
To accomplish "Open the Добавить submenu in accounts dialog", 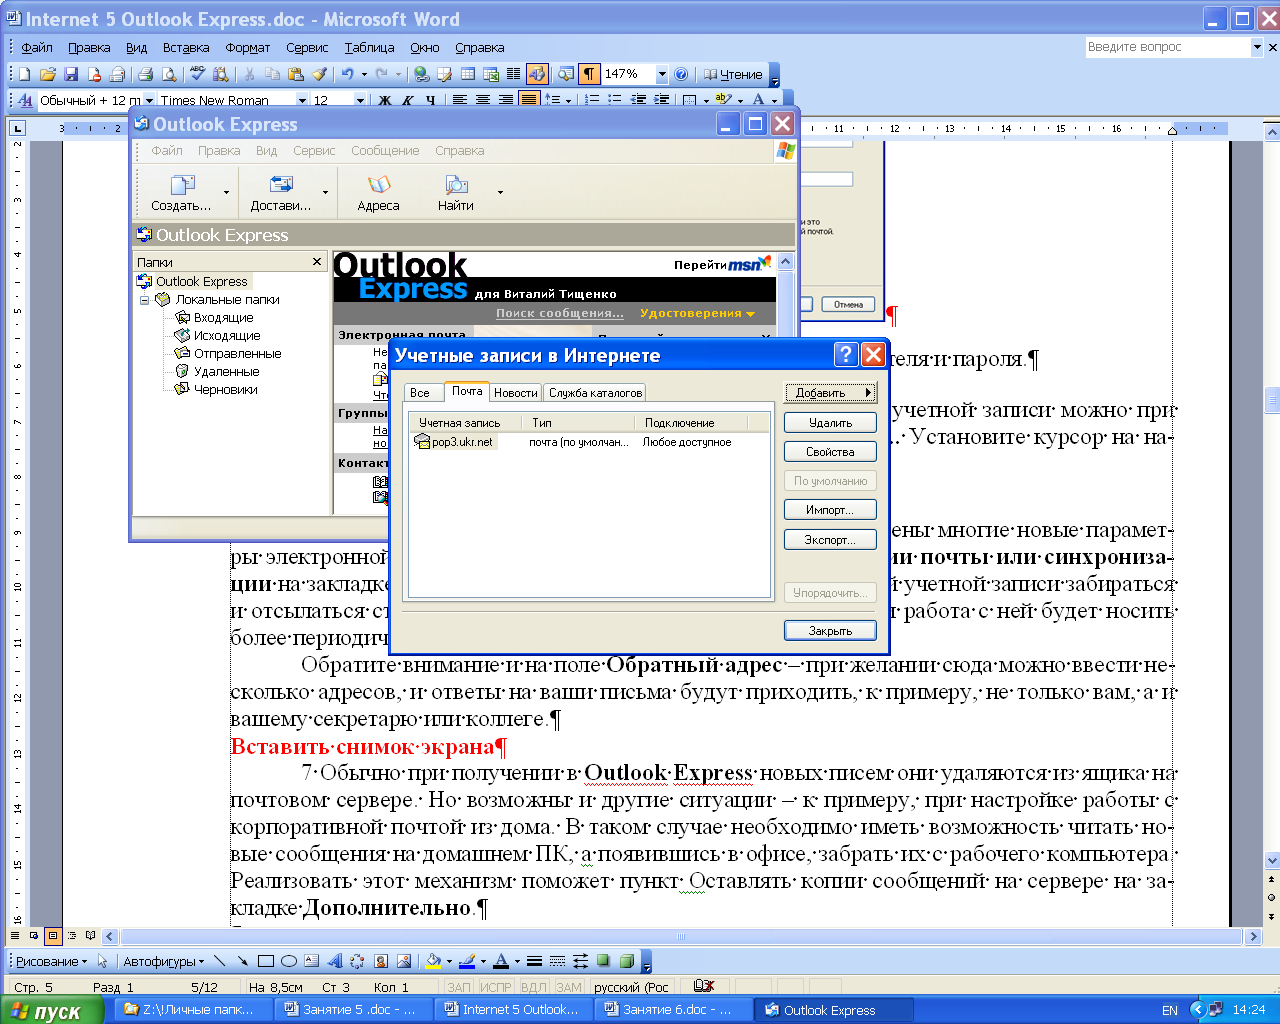I will (x=830, y=393).
